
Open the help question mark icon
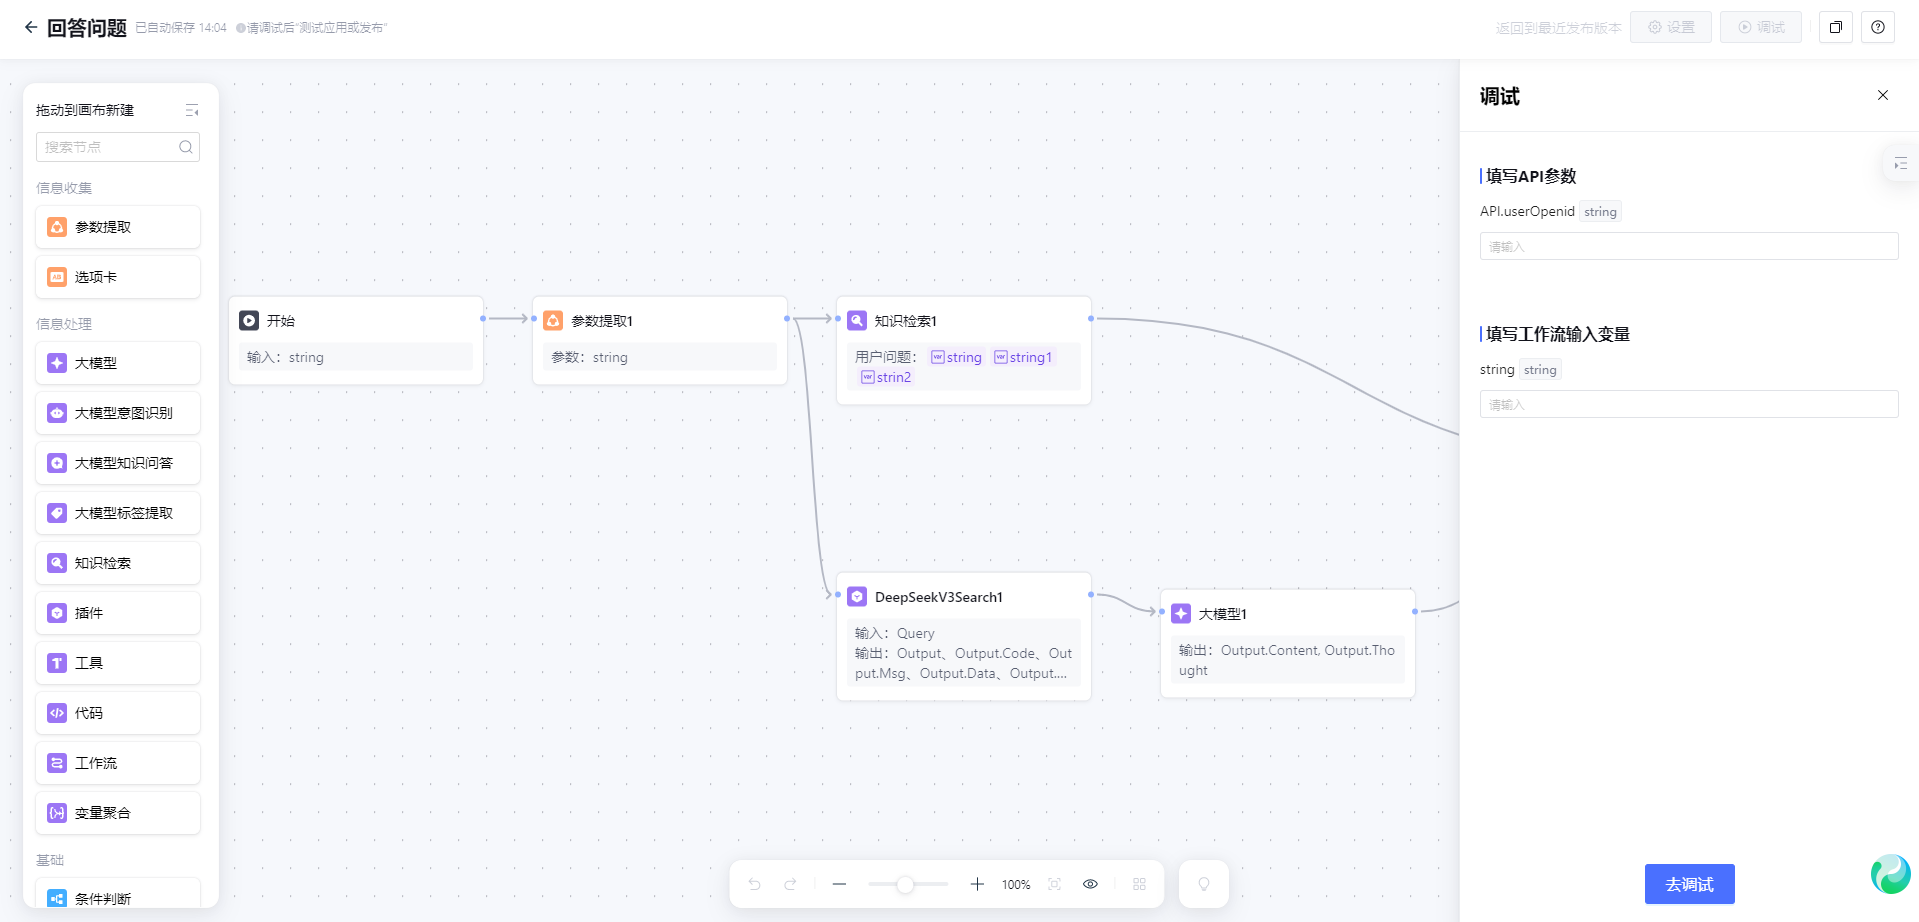pos(1877,27)
